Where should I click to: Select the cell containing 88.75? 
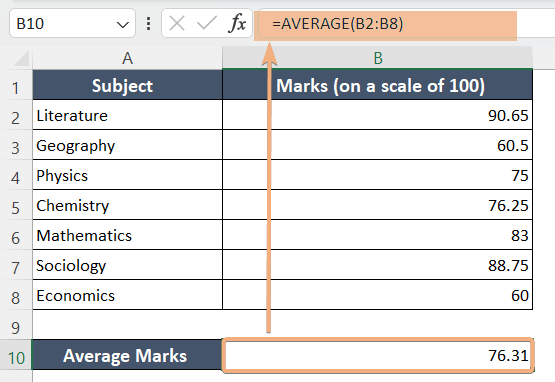click(x=377, y=265)
